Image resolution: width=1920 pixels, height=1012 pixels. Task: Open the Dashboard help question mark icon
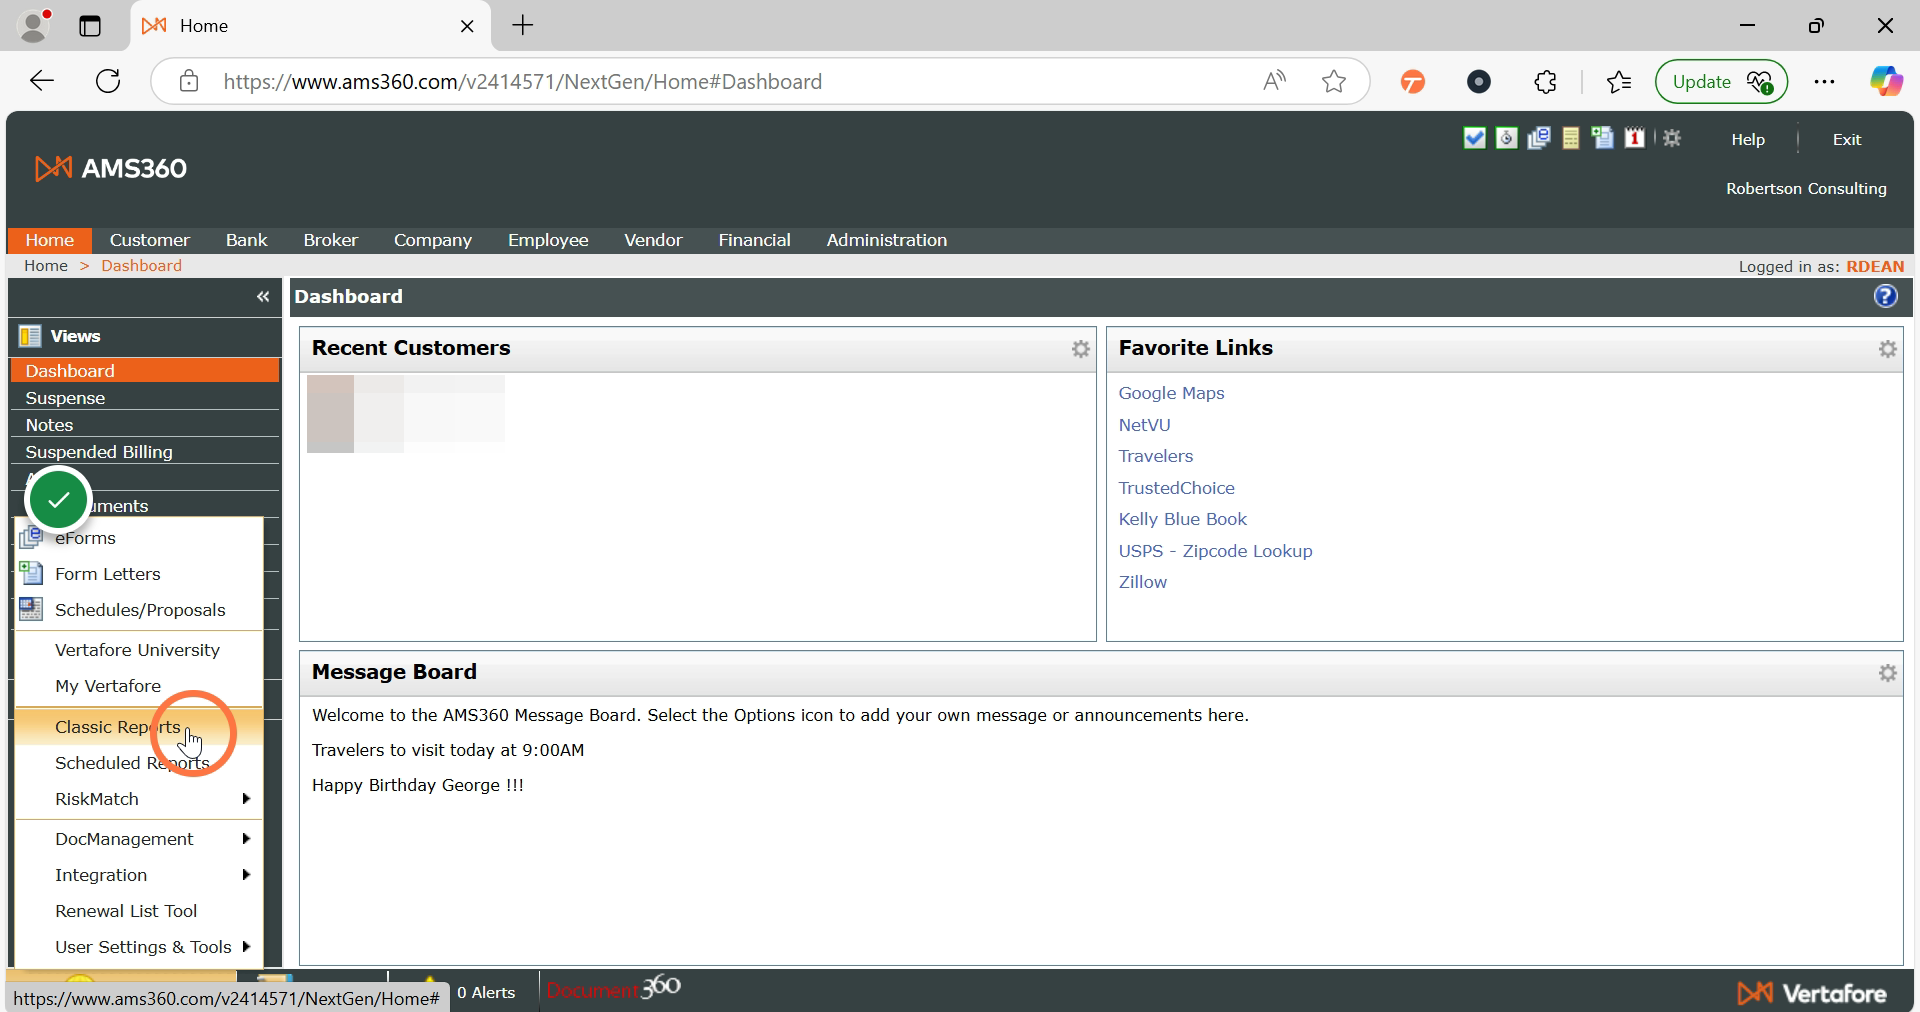pyautogui.click(x=1885, y=296)
